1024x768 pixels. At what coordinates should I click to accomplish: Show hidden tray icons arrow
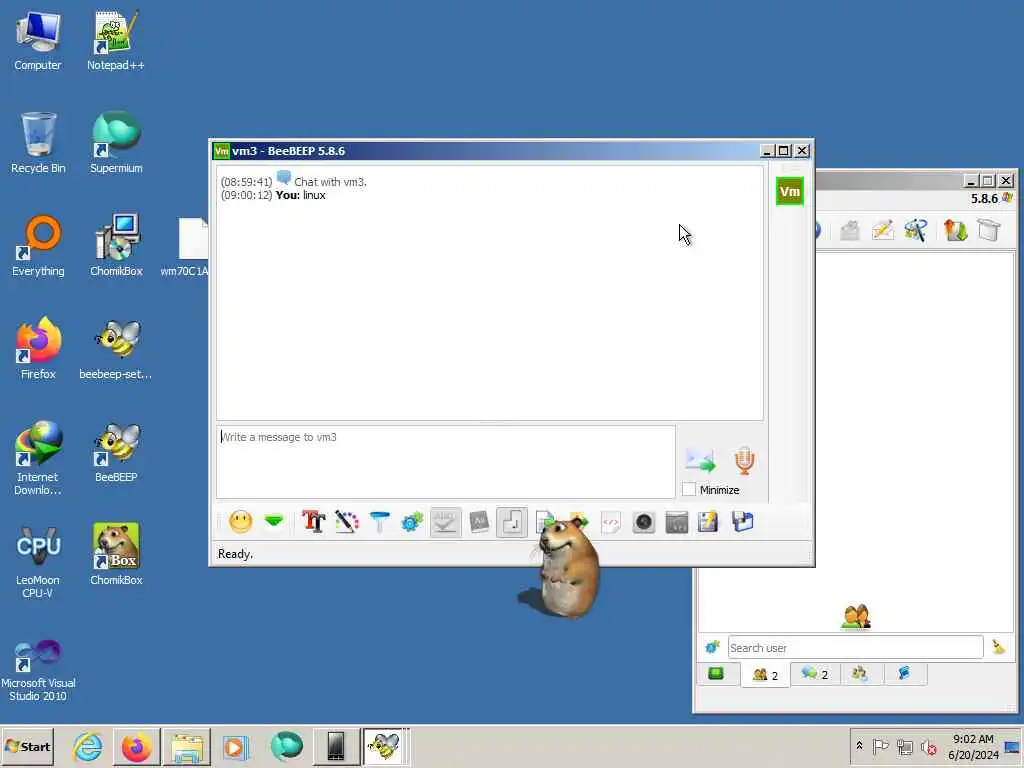pos(859,746)
